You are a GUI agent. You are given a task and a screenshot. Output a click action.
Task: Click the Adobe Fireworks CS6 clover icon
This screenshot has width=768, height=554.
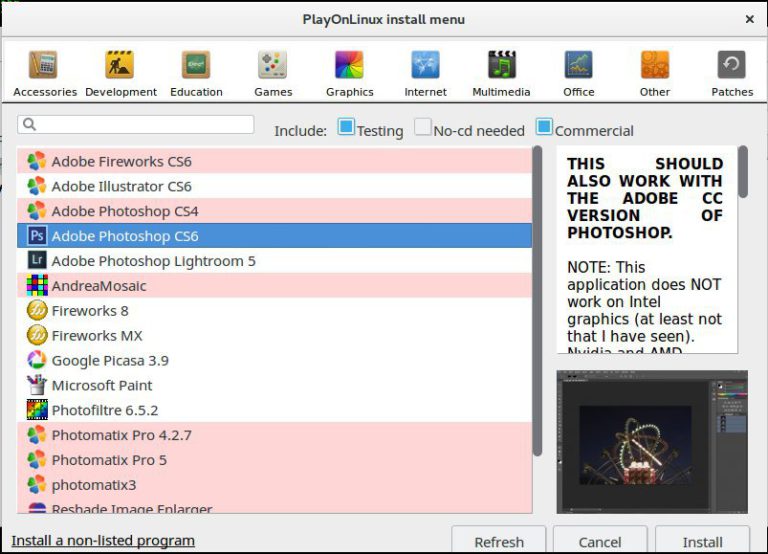[37, 161]
